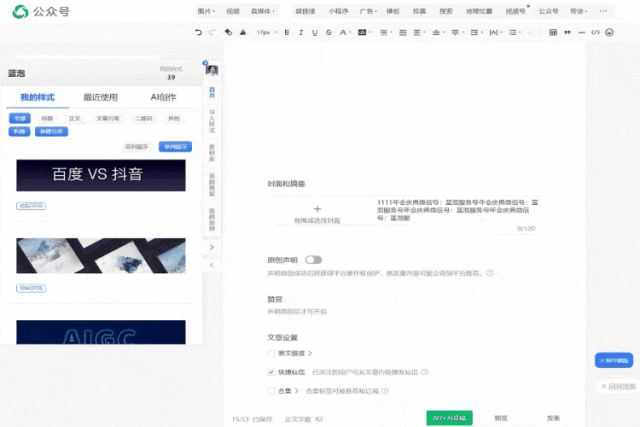Open the letter spacing dropdown

496,32
